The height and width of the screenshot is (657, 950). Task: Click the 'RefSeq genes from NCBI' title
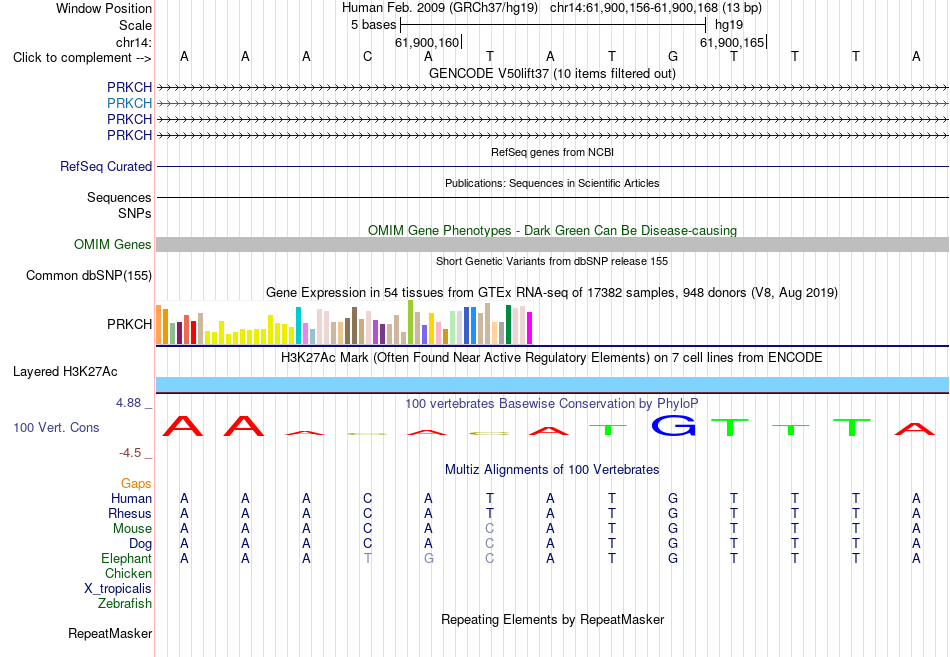(552, 152)
